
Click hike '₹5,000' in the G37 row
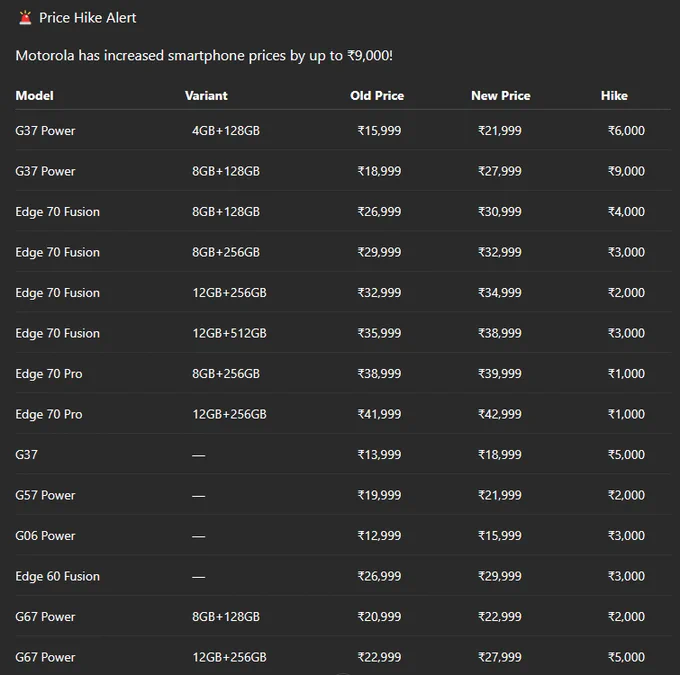(x=626, y=455)
